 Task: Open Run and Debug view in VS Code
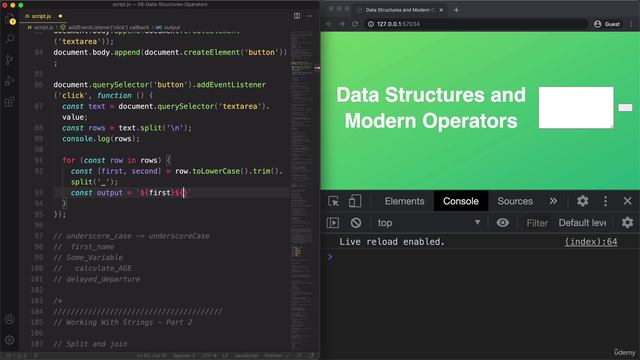[x=10, y=81]
